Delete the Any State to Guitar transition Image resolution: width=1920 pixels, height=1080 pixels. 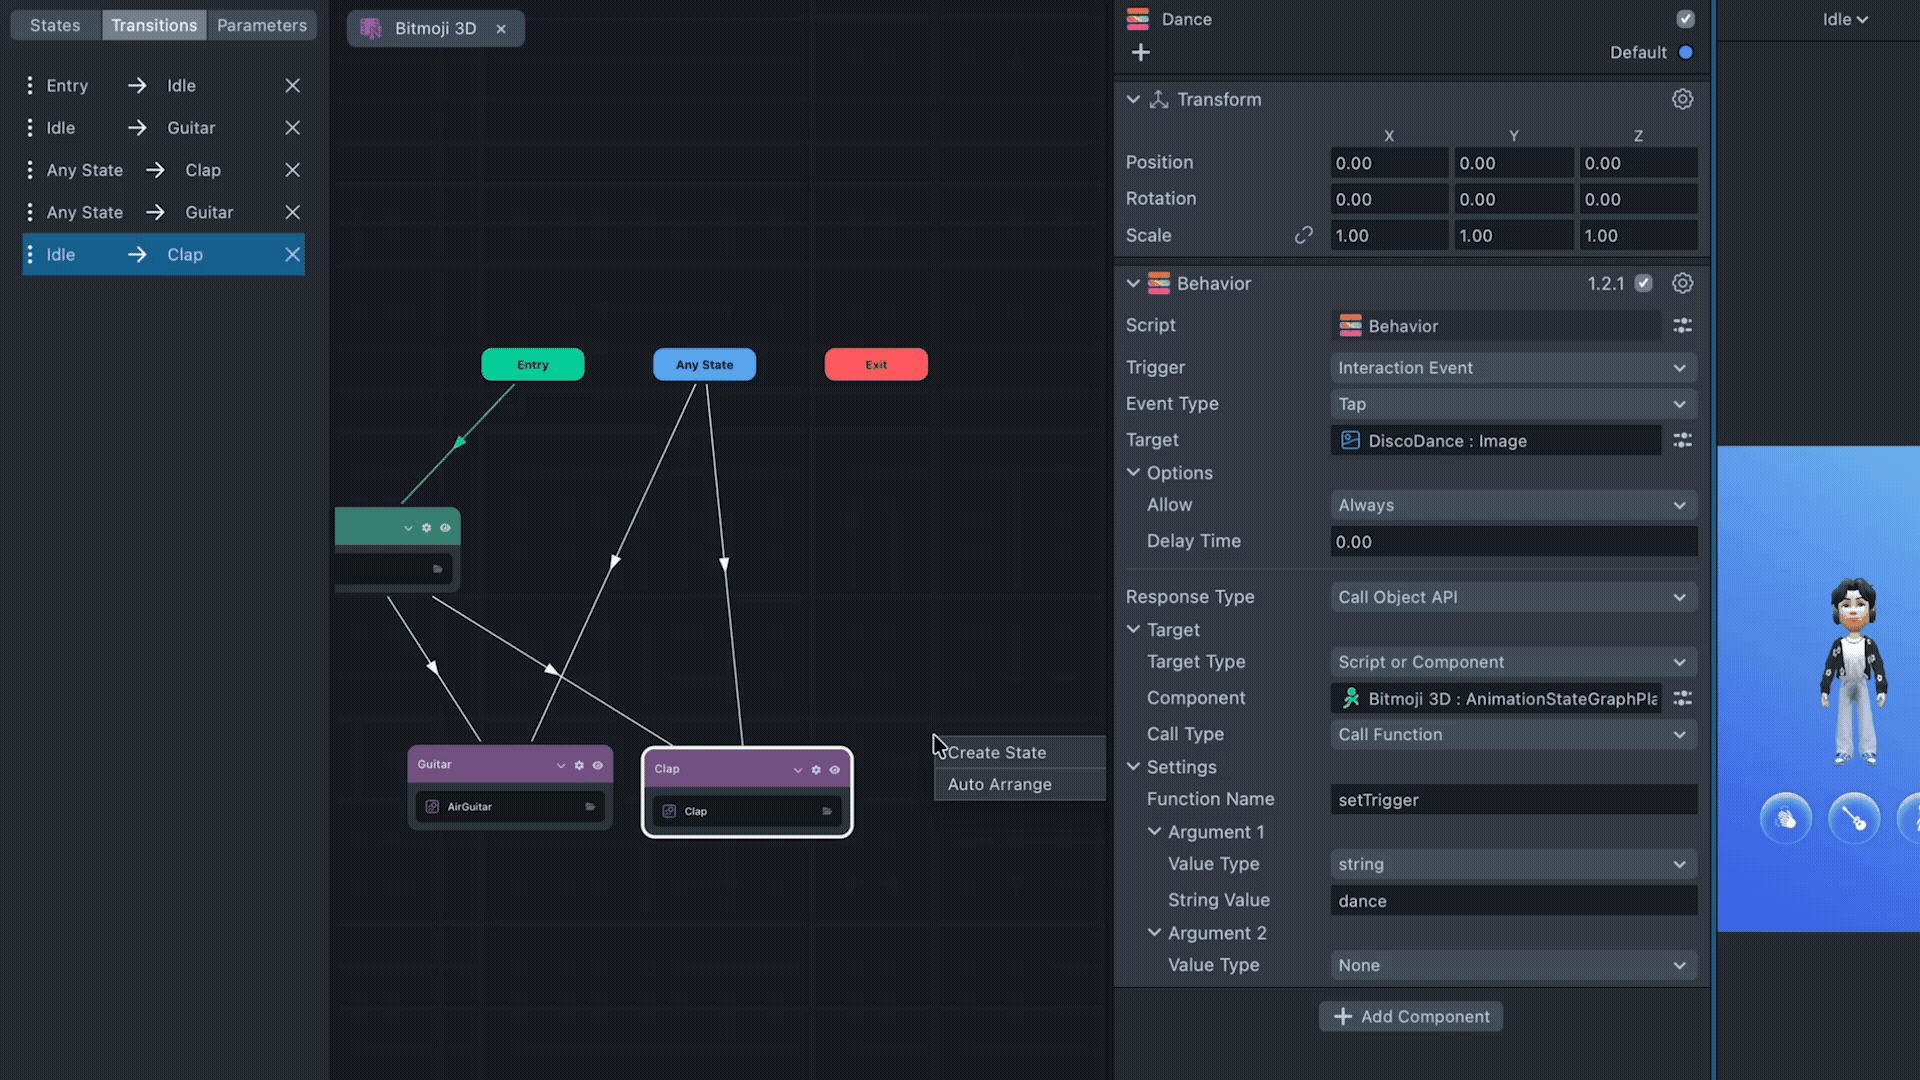[x=292, y=212]
